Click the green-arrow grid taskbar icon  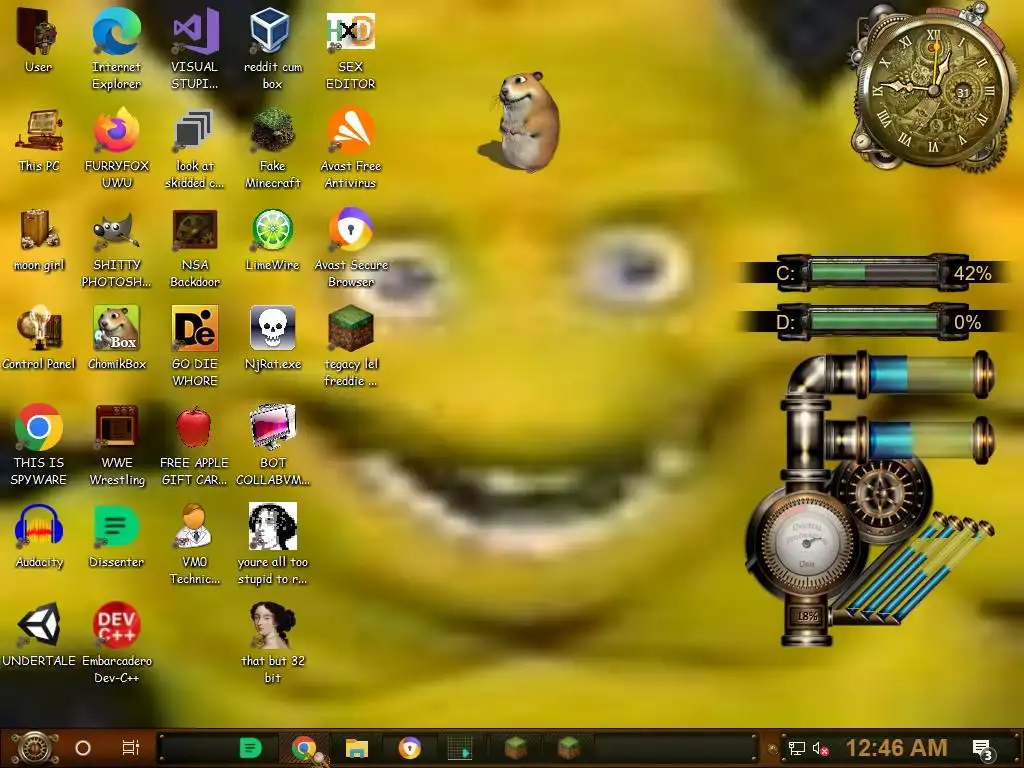coord(461,748)
